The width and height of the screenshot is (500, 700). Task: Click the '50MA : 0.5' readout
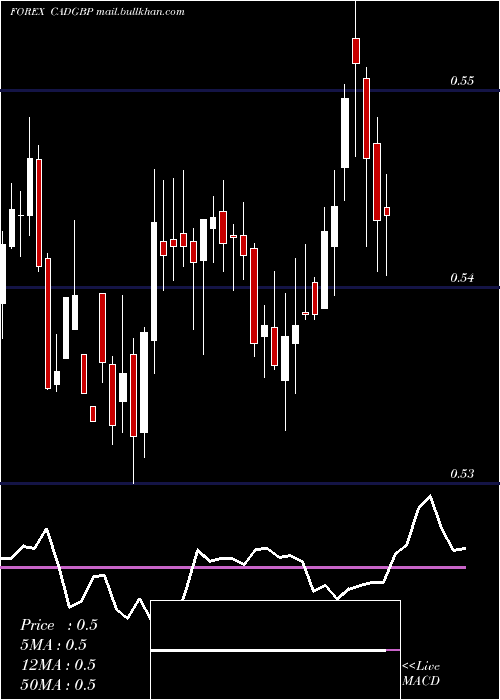pos(58,684)
